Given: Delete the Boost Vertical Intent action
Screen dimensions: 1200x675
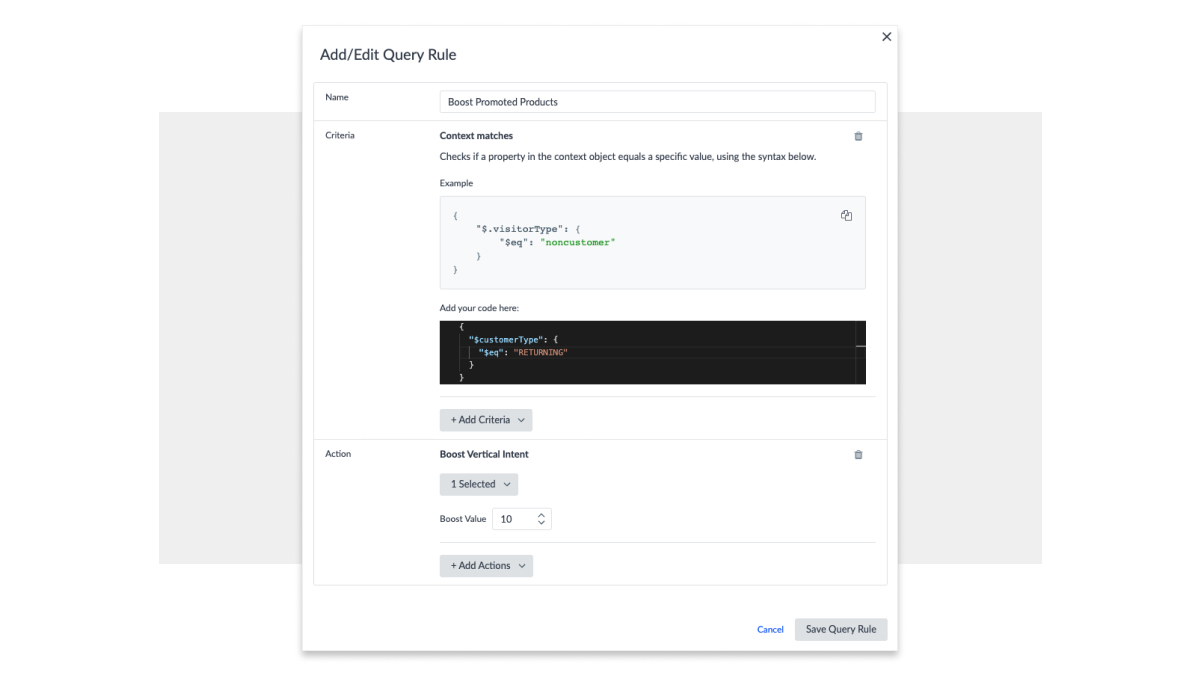Looking at the screenshot, I should pos(858,455).
